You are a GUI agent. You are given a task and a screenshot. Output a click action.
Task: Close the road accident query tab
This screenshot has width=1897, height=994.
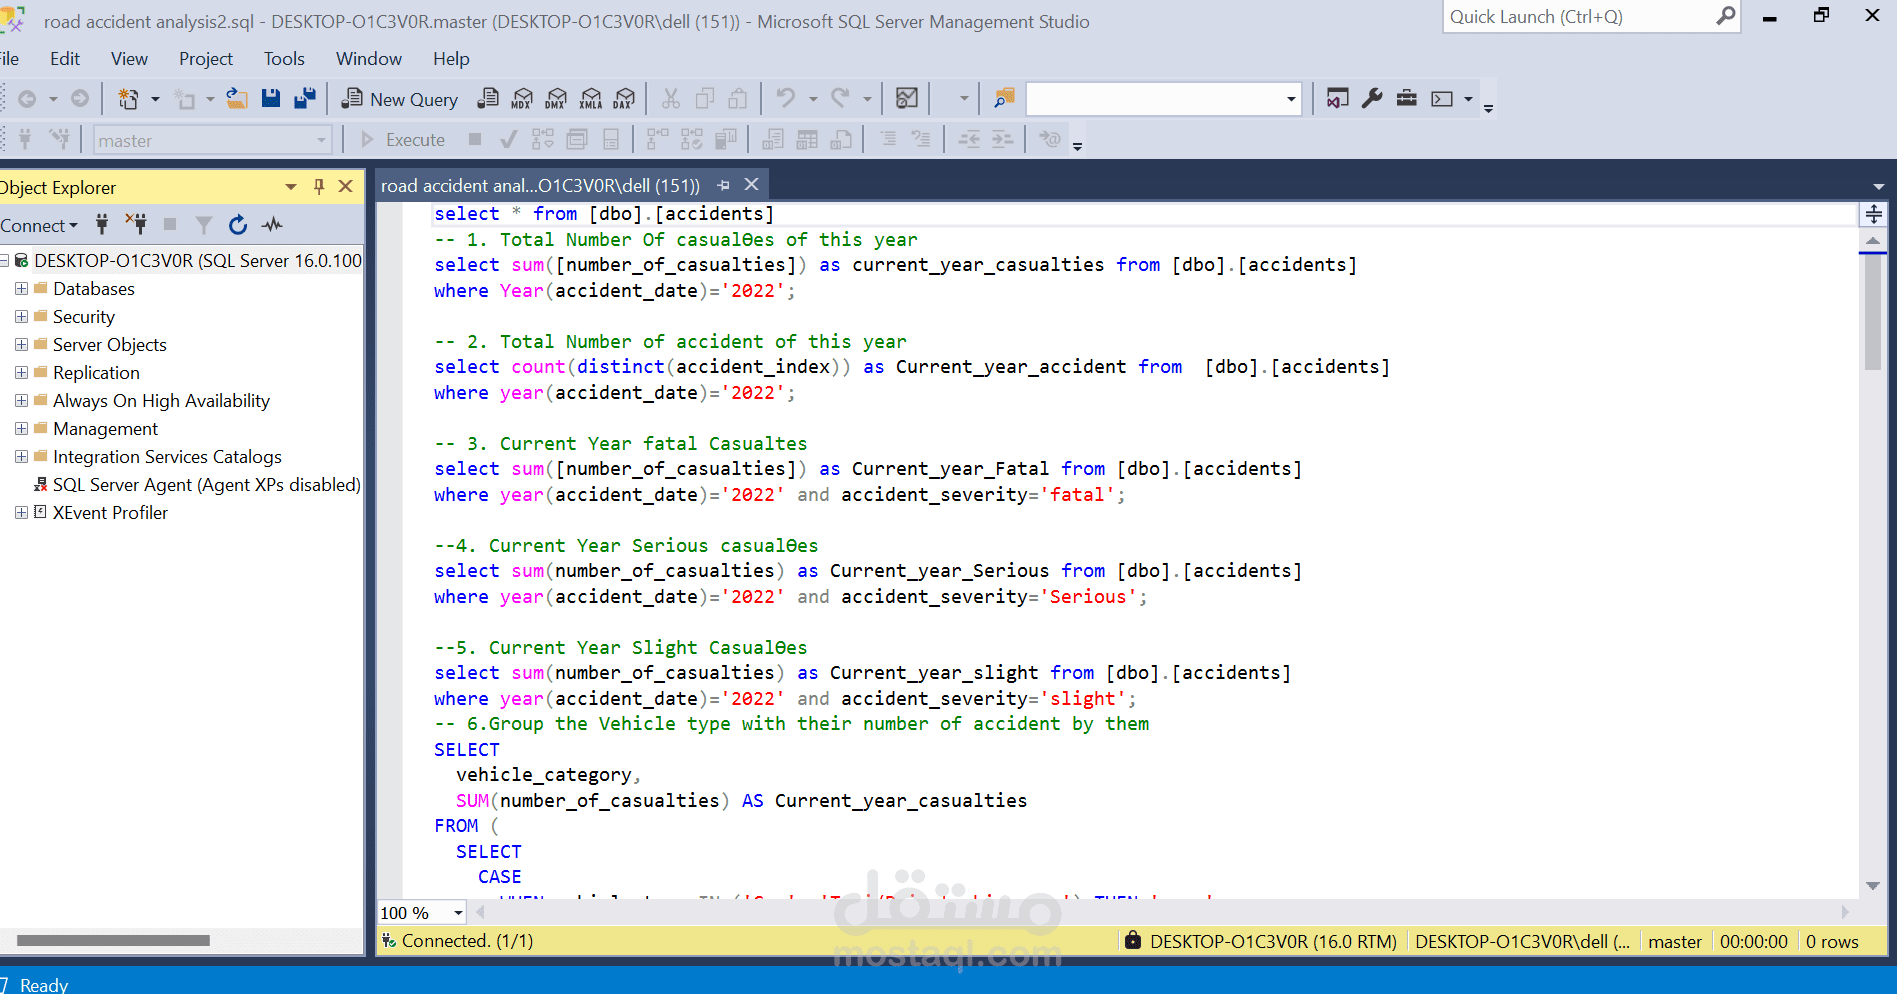point(752,185)
